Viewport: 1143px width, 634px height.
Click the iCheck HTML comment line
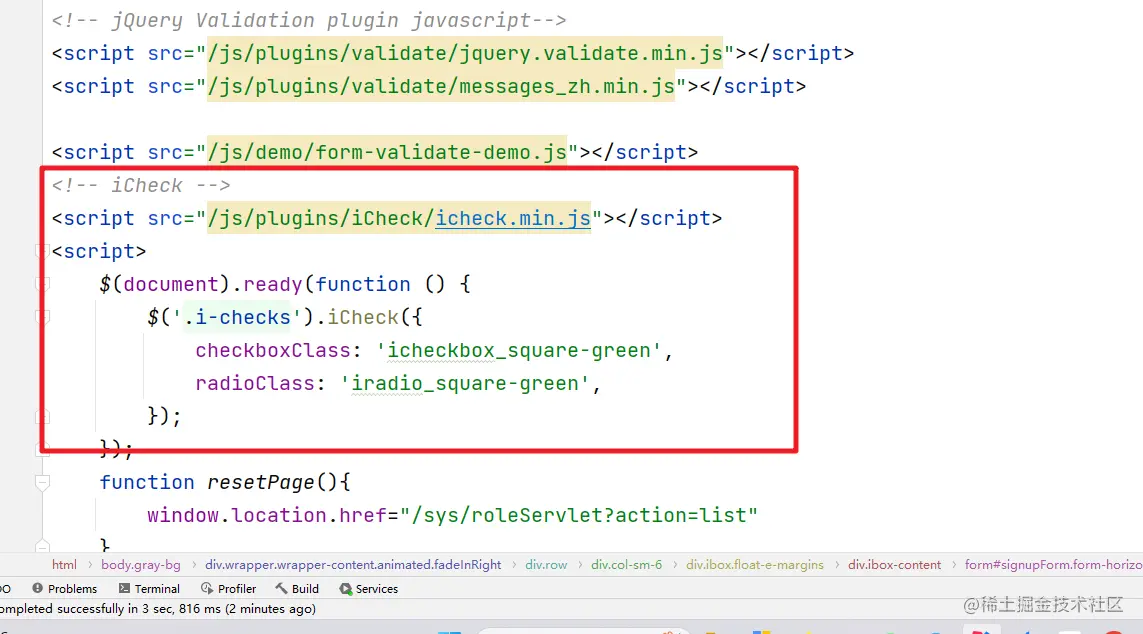141,185
